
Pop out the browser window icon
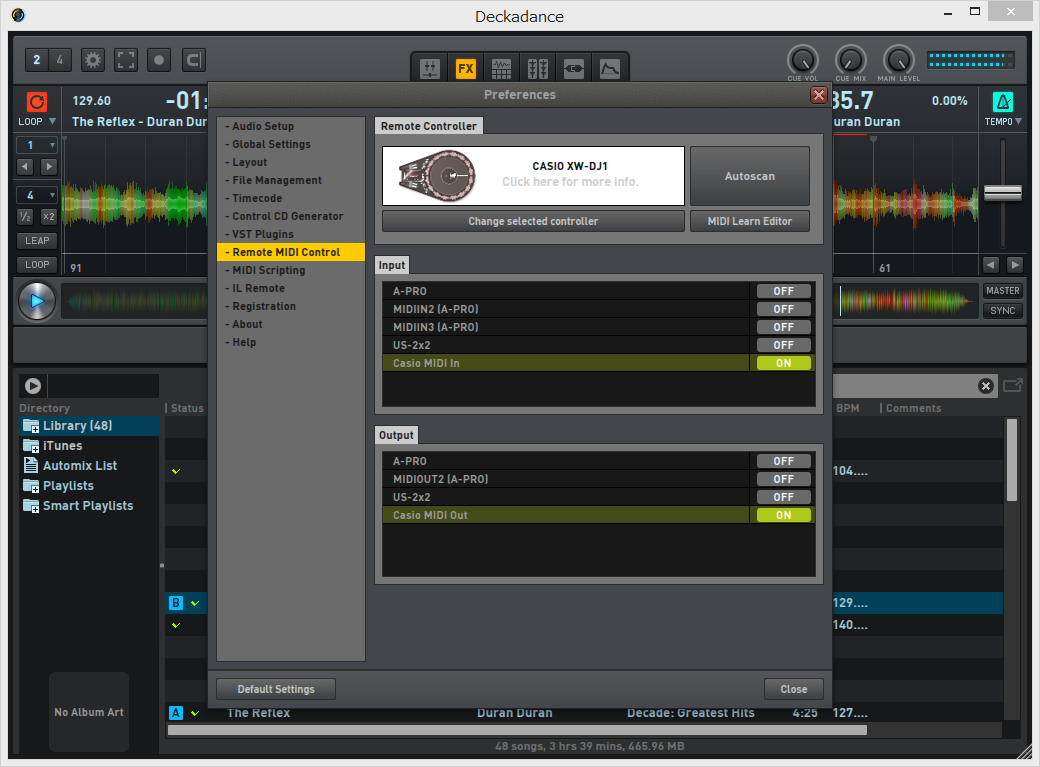tap(1013, 385)
